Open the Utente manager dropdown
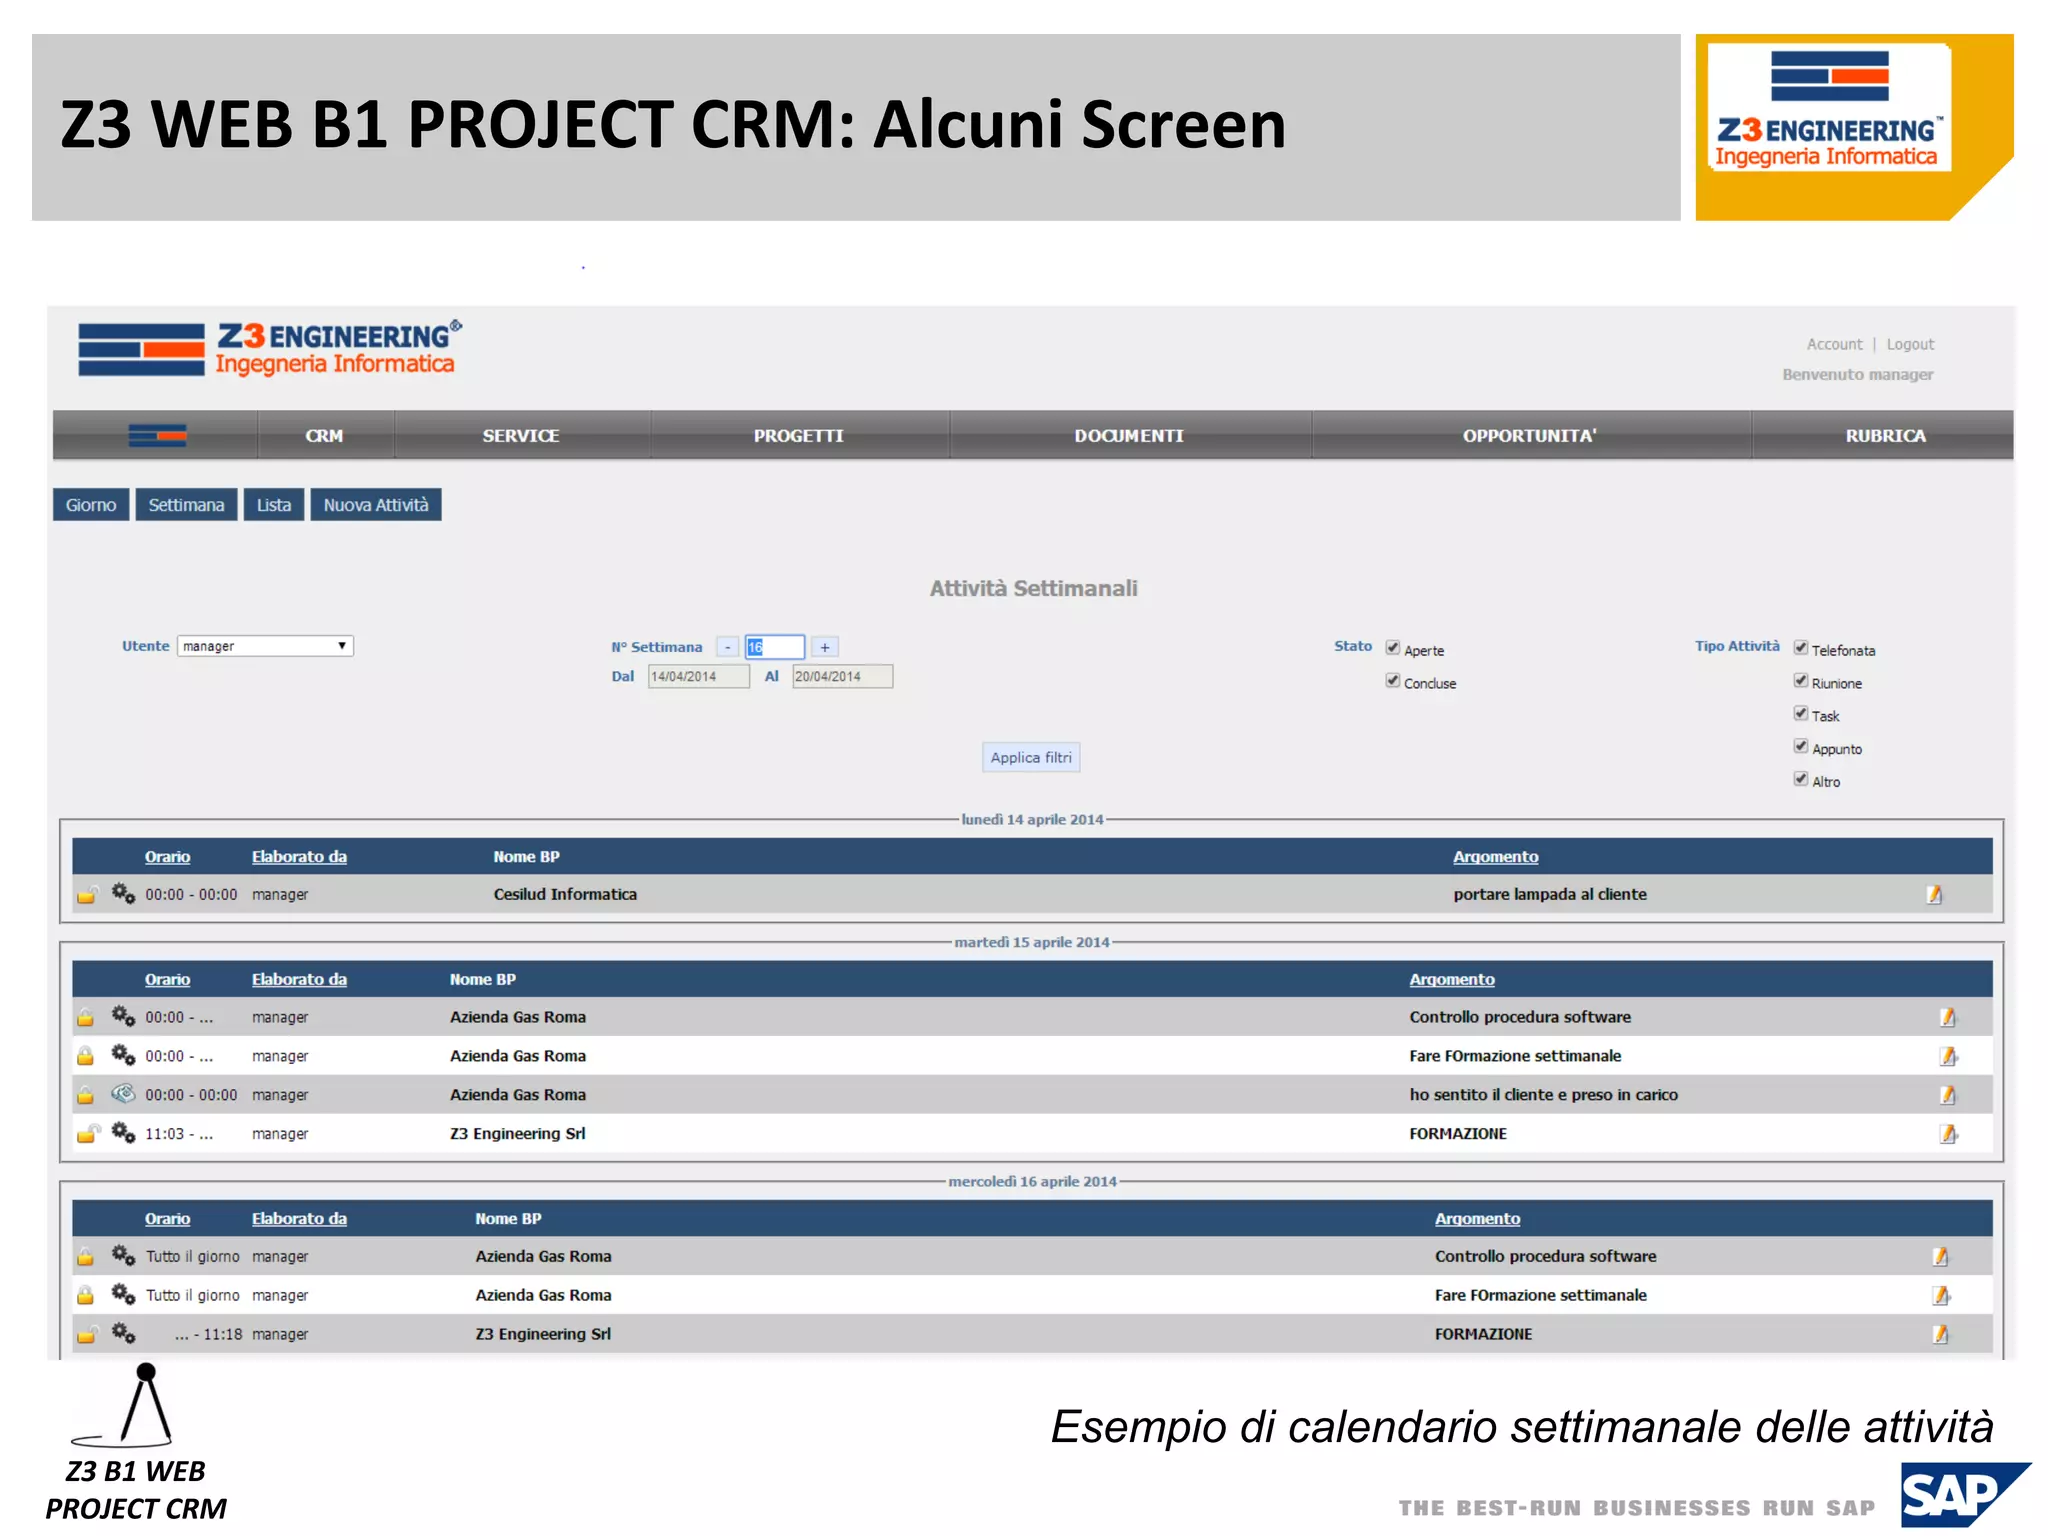Screen dimensions: 2048x1536 pos(265,646)
